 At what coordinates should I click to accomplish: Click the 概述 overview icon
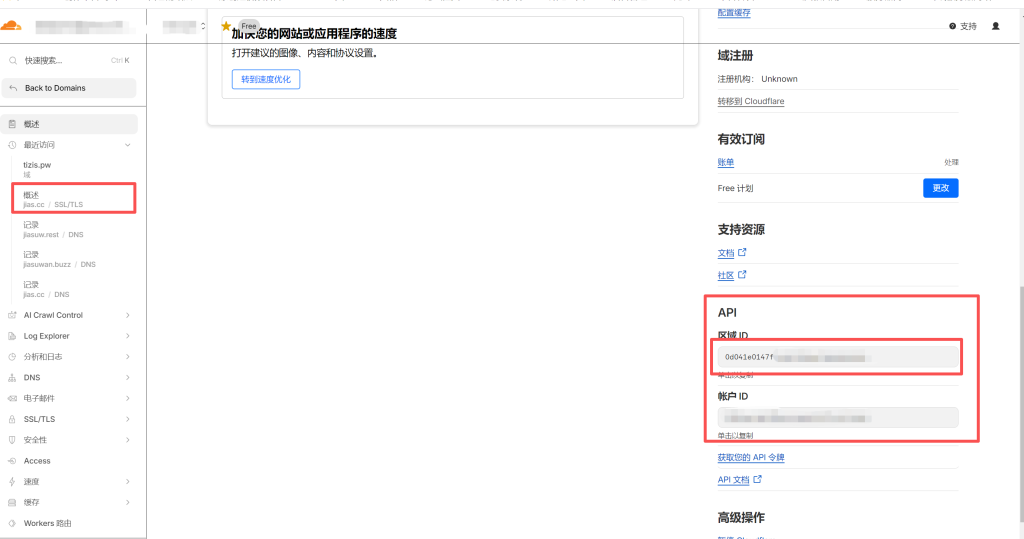tap(12, 124)
